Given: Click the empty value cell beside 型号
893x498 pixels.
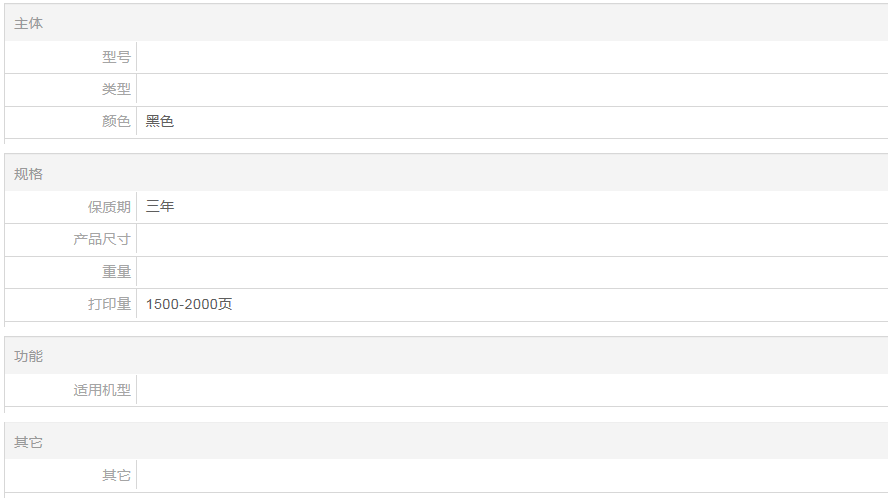Looking at the screenshot, I should (510, 57).
